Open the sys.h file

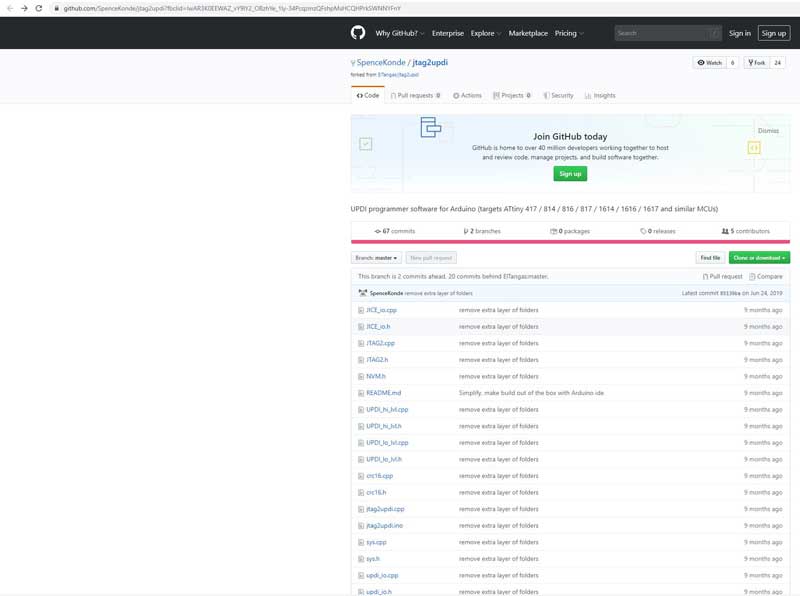pyautogui.click(x=373, y=559)
